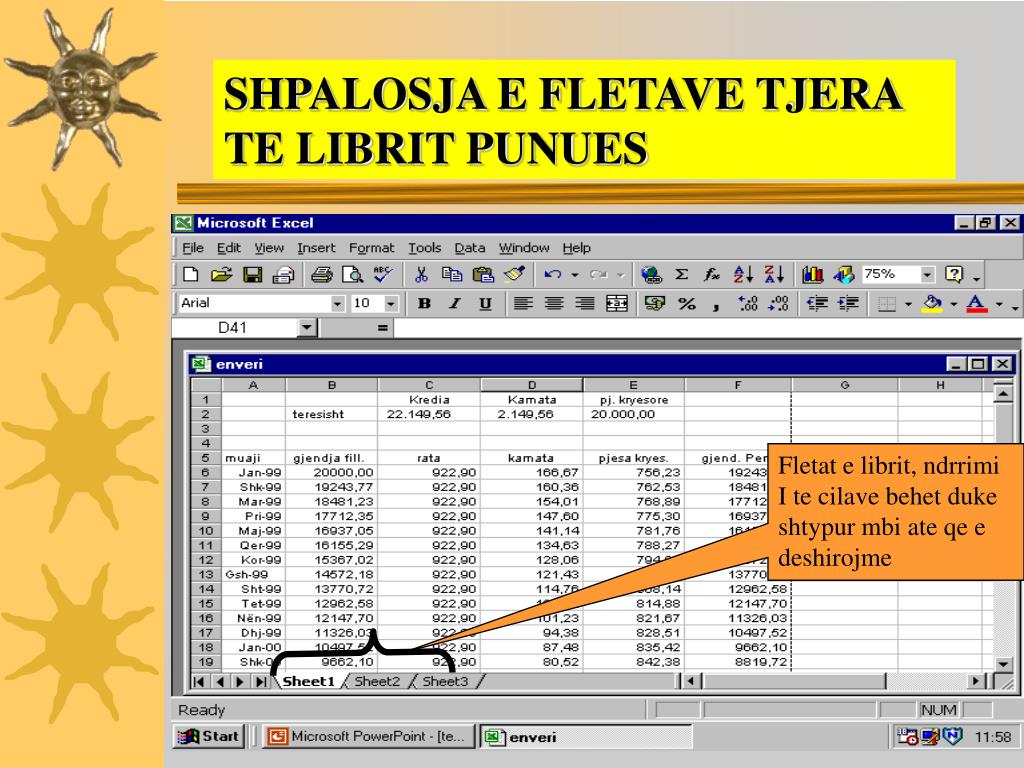Viewport: 1024px width, 768px height.
Task: Apply the yellow Fill Color bucket
Action: [x=933, y=303]
